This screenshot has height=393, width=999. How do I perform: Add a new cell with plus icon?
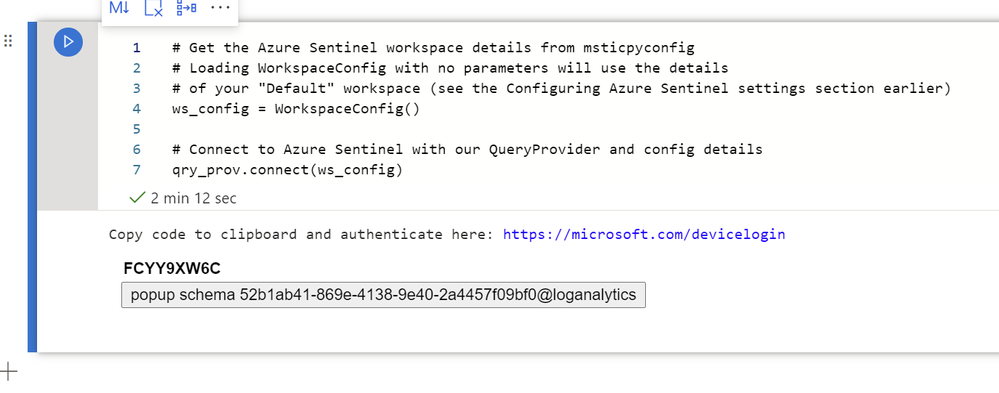click(8, 371)
